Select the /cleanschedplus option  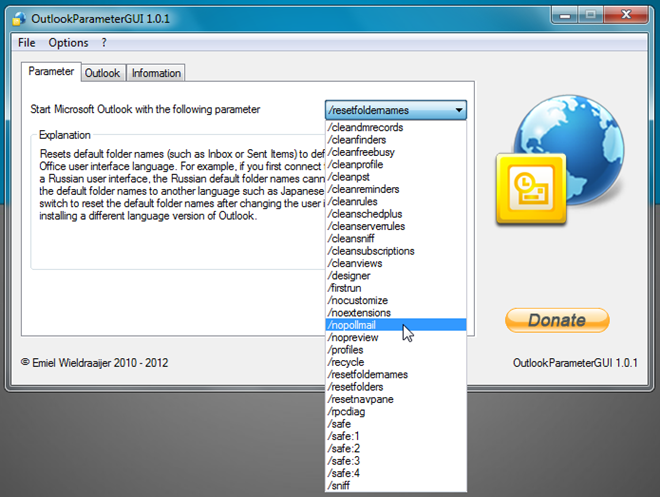396,214
